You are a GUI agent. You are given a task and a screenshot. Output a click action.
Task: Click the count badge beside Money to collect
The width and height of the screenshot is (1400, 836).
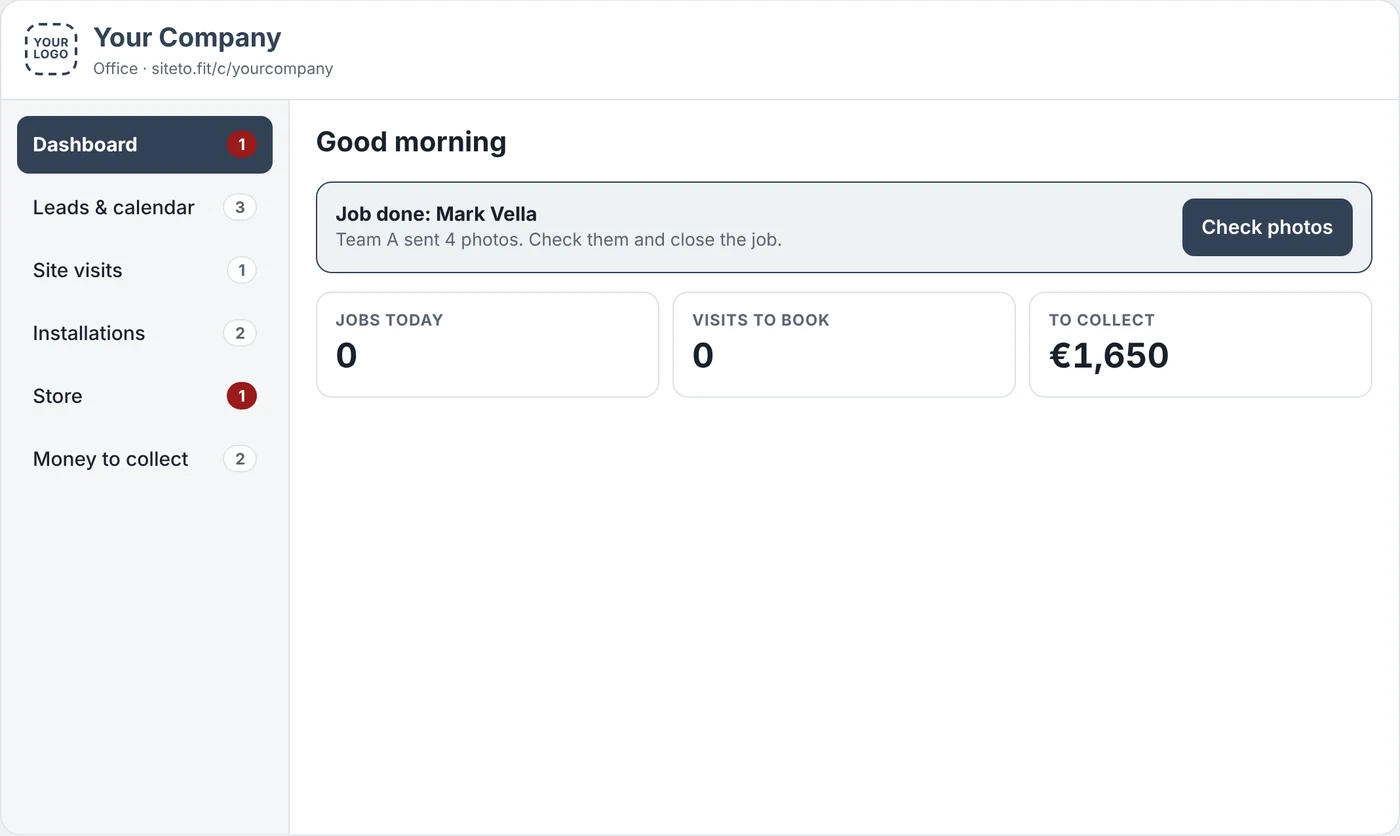tap(240, 460)
